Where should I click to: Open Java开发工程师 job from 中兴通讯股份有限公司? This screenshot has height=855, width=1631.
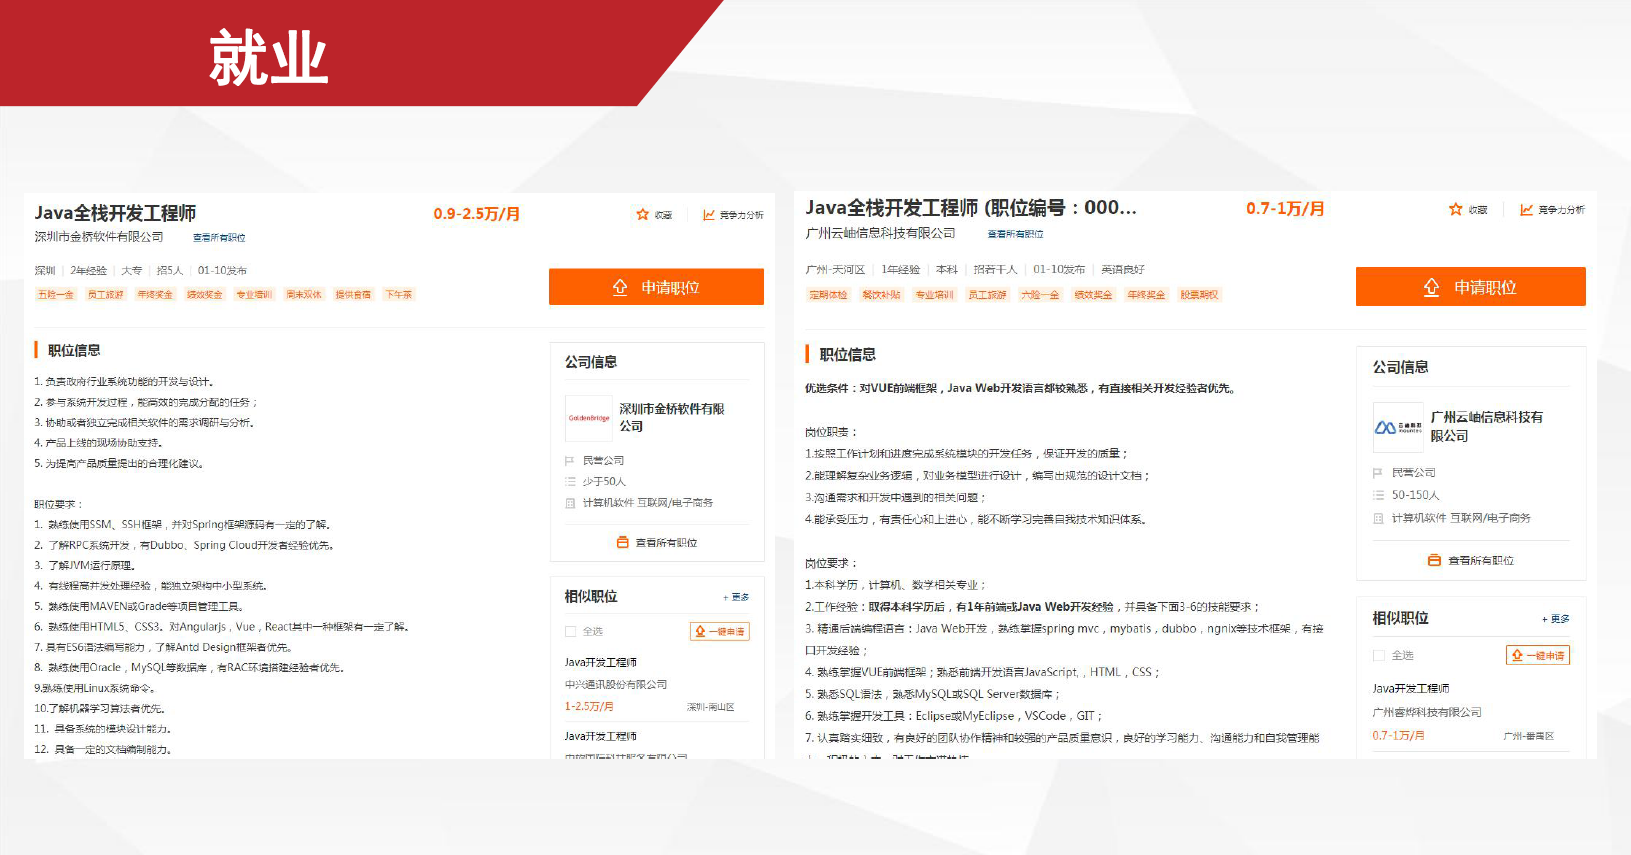tap(600, 663)
